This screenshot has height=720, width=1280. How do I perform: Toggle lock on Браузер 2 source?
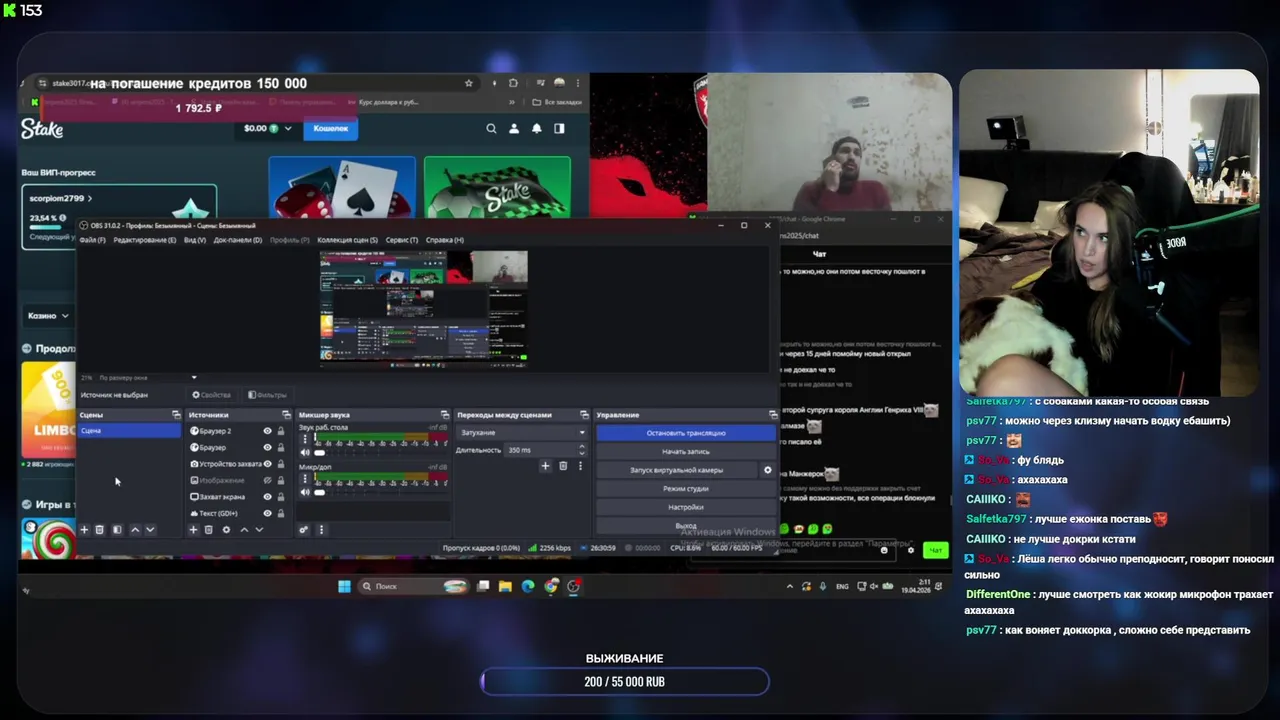[280, 431]
